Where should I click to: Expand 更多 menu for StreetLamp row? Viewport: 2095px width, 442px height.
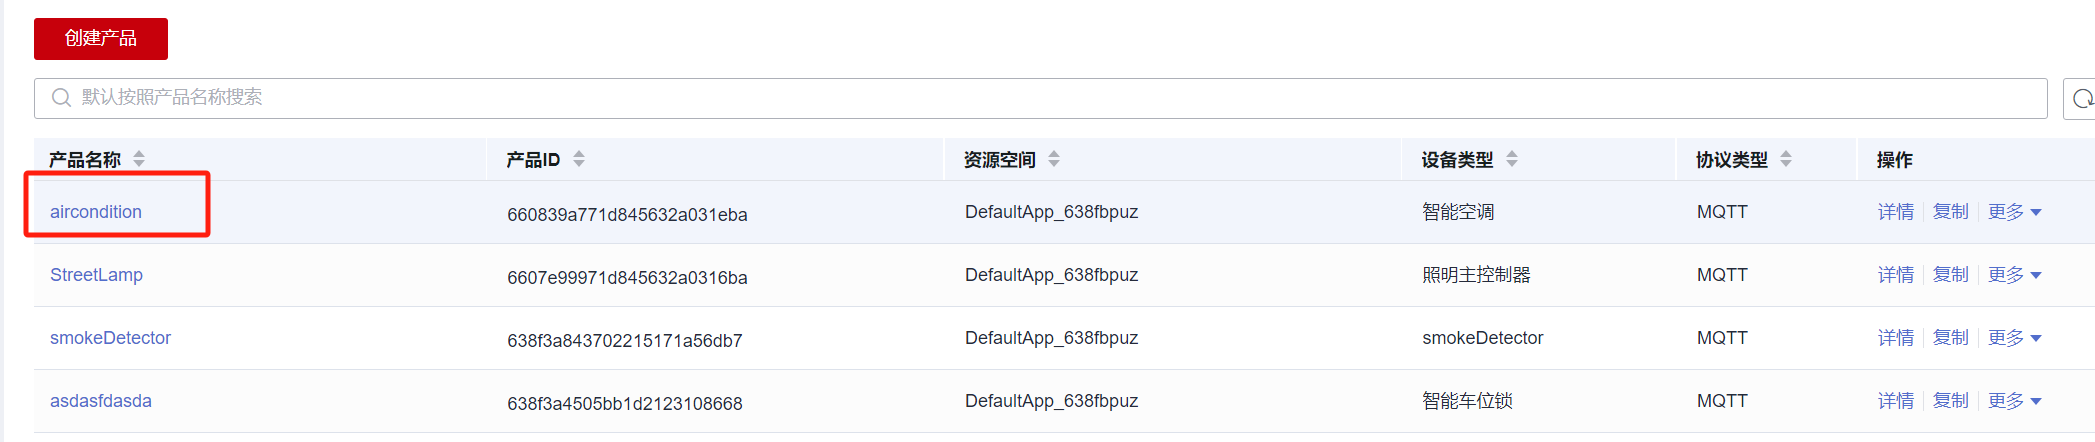pyautogui.click(x=2014, y=275)
